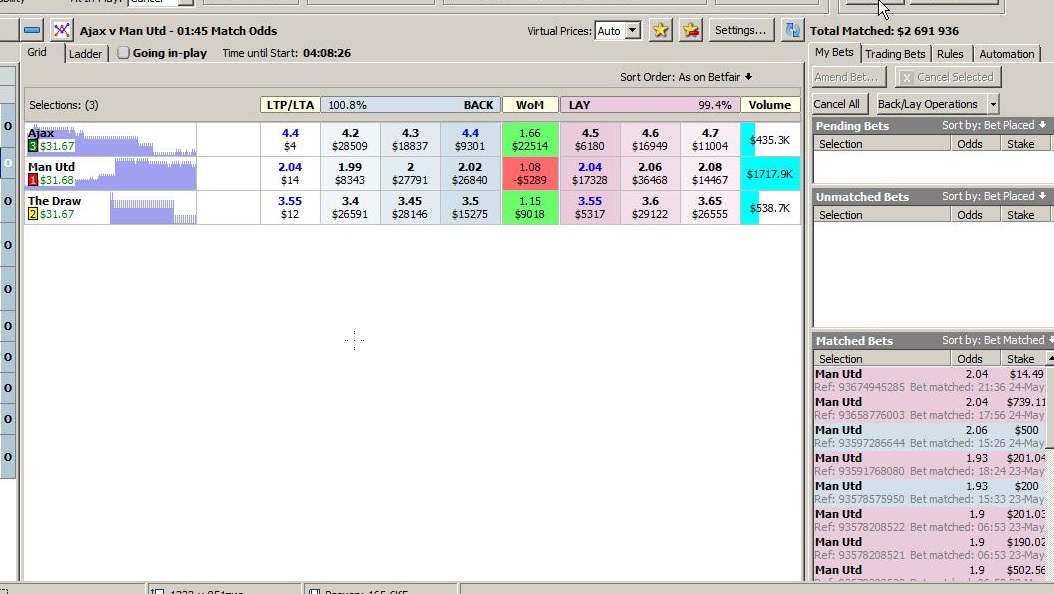Click the LTP/LTA column header

pos(290,105)
